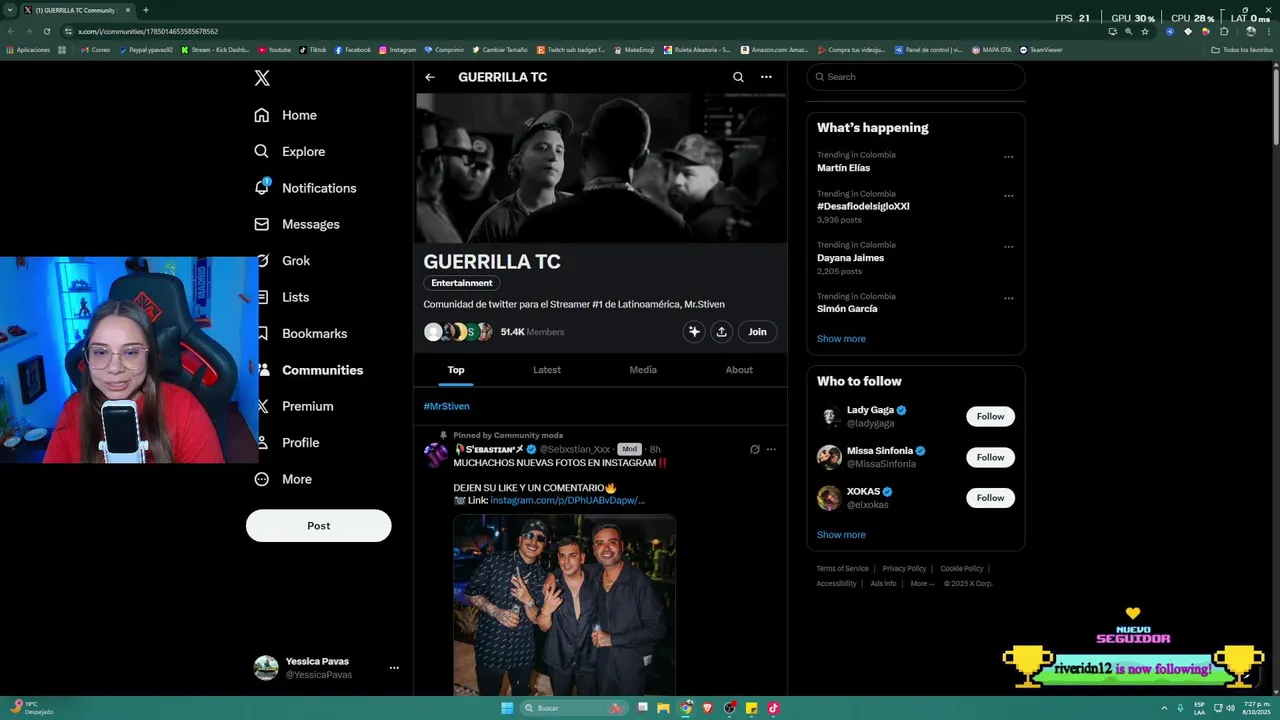Open the pinned post three-dot menu

pos(771,450)
